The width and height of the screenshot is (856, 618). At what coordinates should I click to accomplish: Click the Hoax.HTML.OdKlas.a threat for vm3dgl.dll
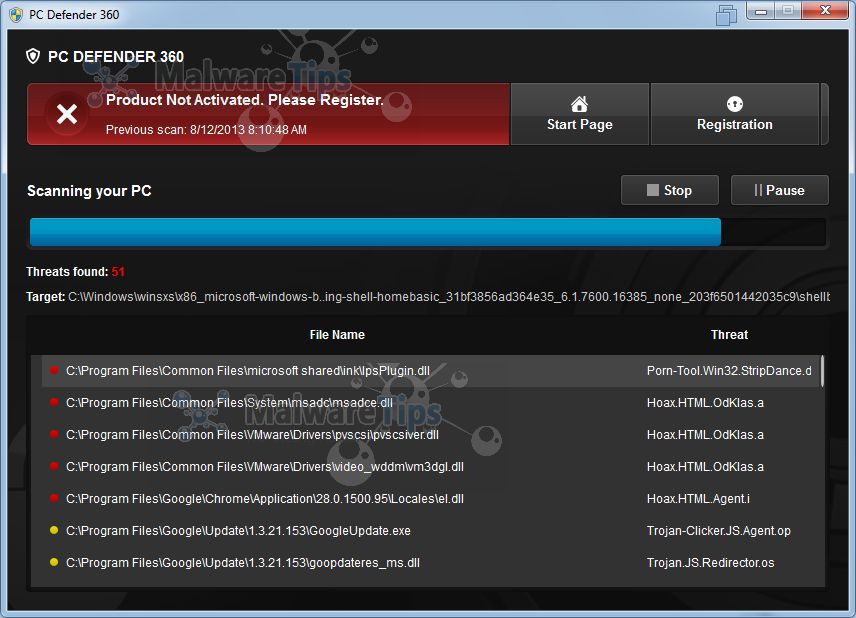[705, 467]
